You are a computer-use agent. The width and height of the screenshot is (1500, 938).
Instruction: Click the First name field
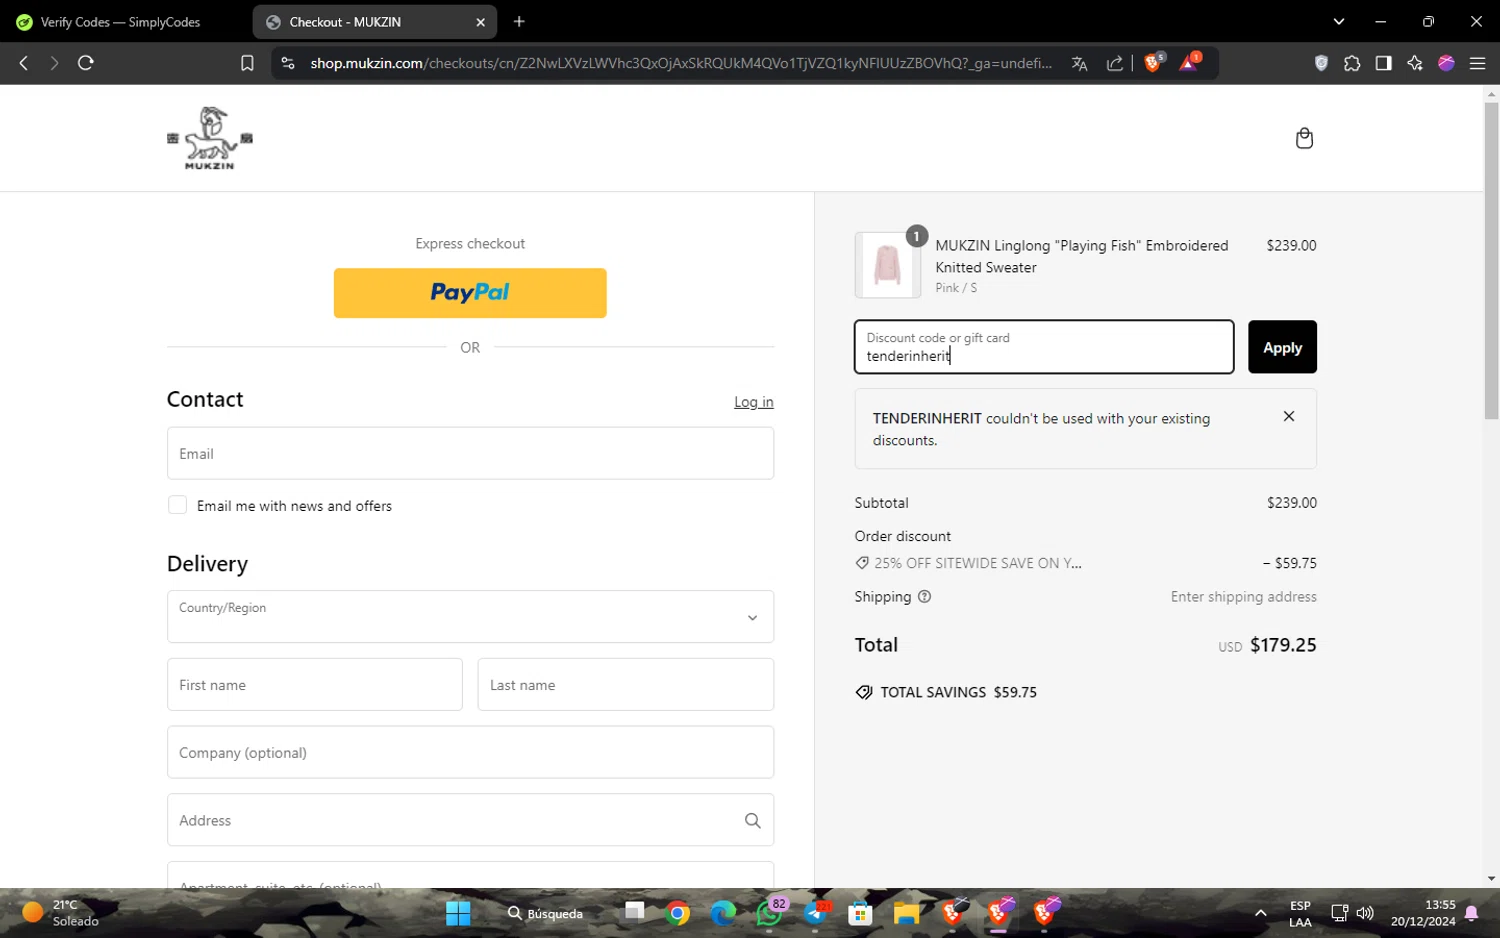click(x=315, y=685)
